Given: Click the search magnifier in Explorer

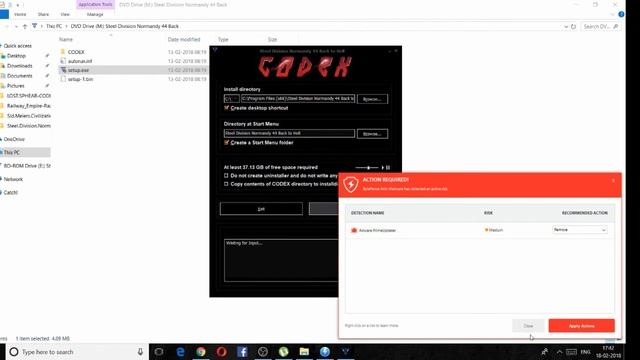Looking at the screenshot, I should click(616, 27).
